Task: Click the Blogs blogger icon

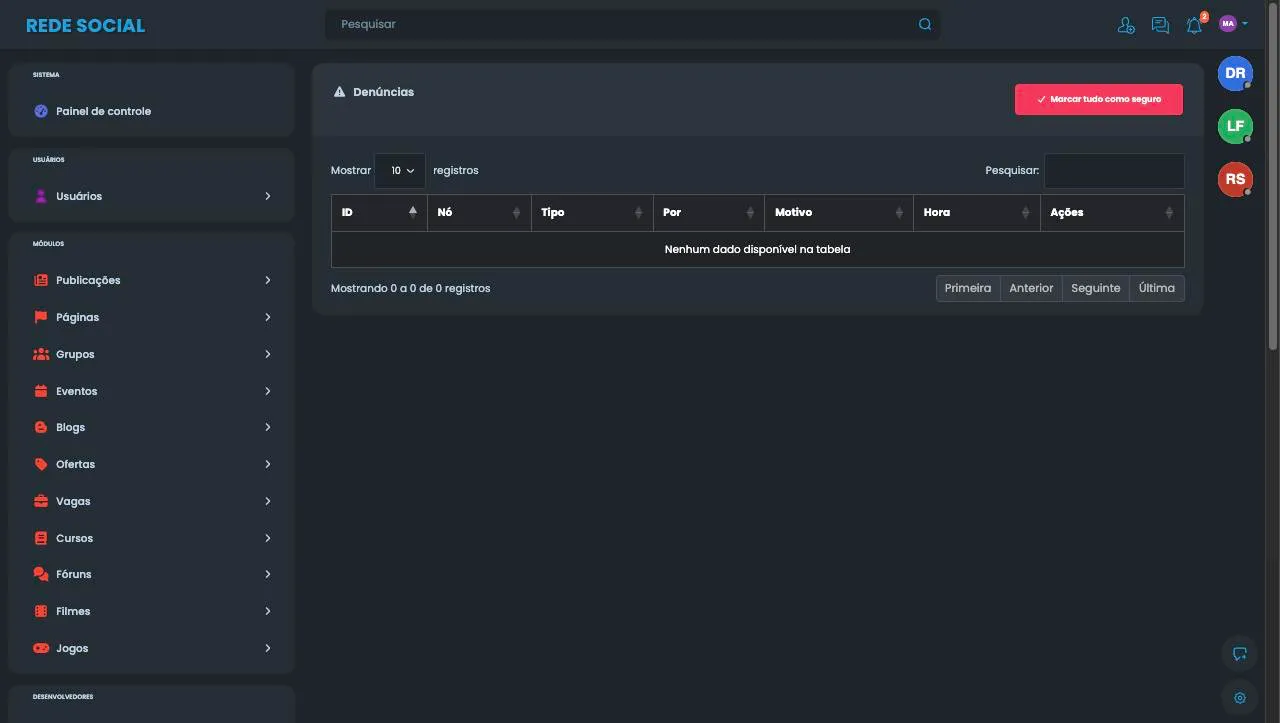Action: (41, 427)
